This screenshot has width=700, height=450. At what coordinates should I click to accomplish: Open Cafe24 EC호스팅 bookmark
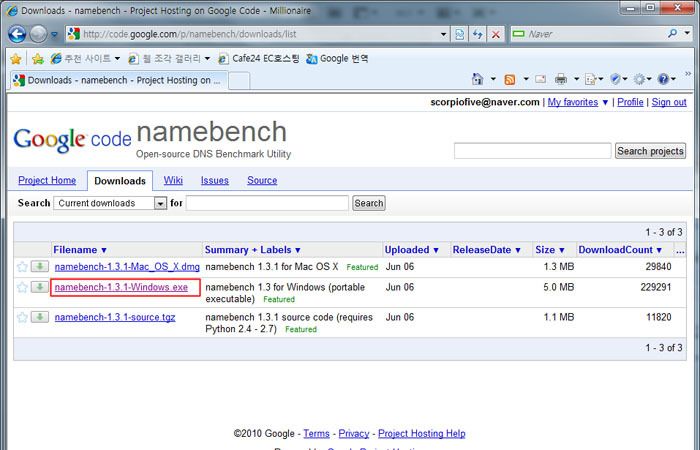pos(259,58)
